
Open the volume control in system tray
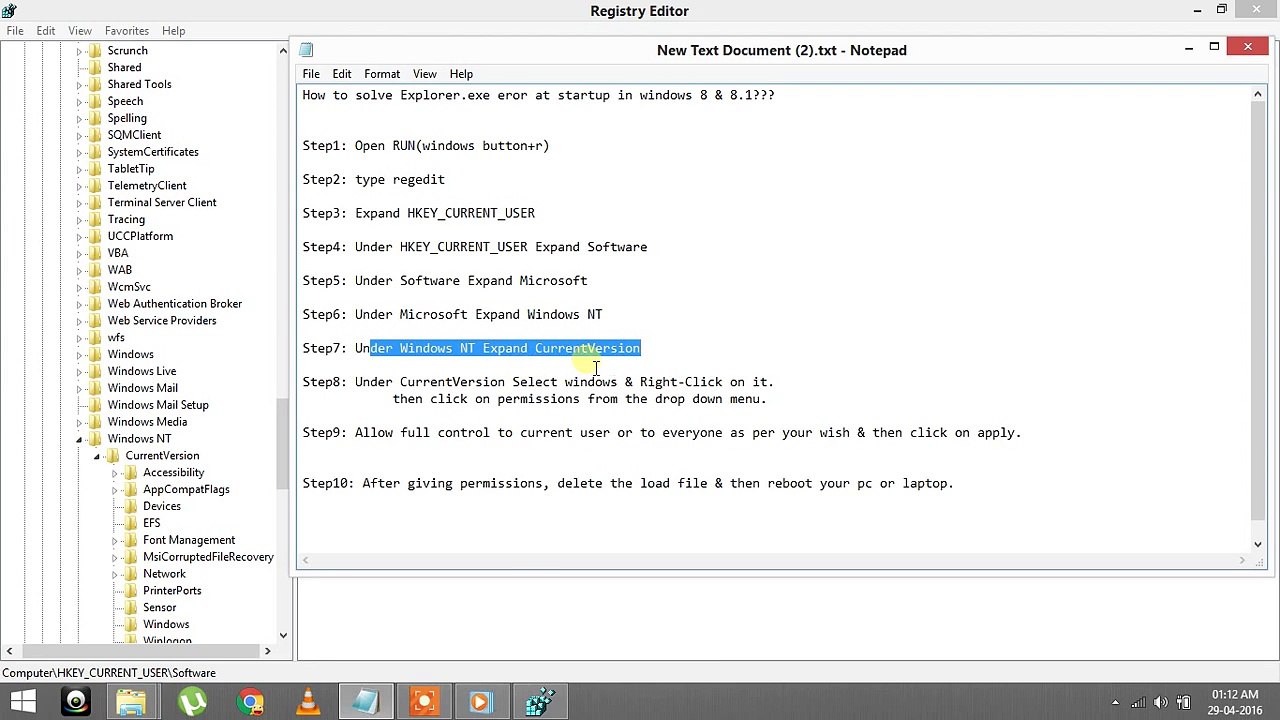click(x=1161, y=702)
